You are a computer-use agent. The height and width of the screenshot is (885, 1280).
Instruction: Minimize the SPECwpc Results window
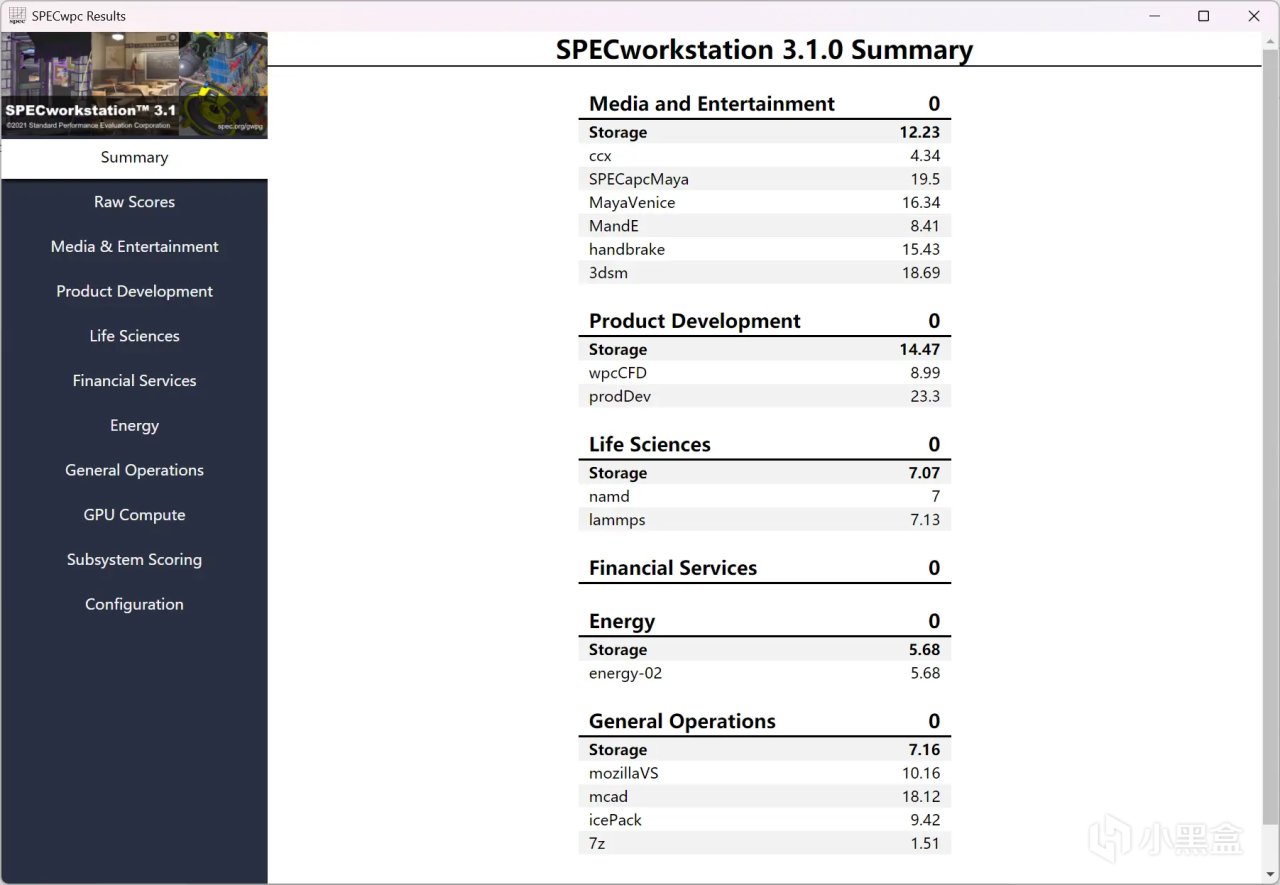[1155, 16]
